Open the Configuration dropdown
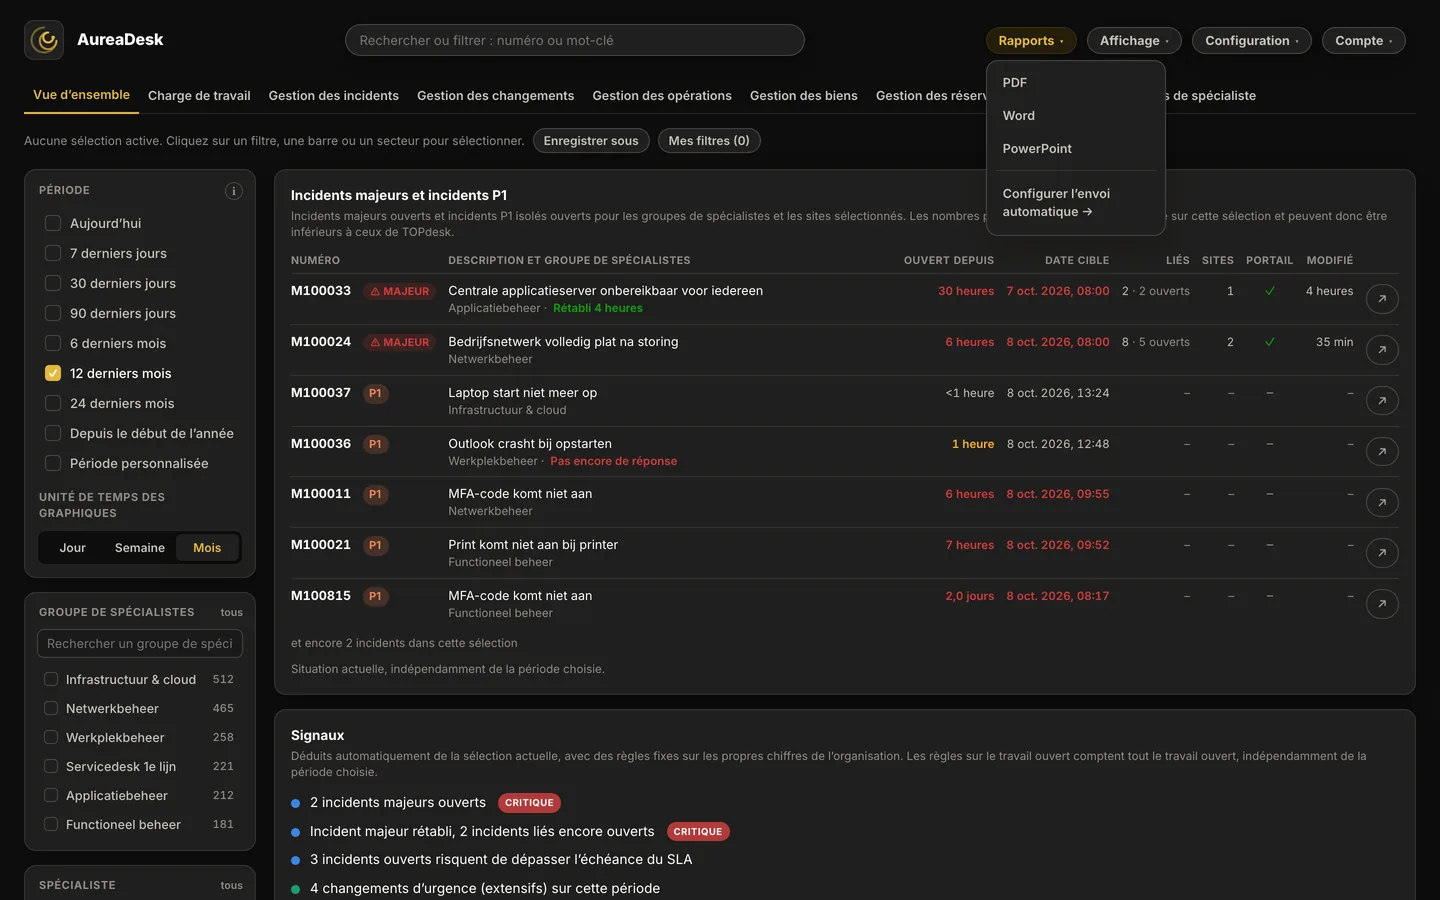Viewport: 1440px width, 900px height. point(1252,41)
